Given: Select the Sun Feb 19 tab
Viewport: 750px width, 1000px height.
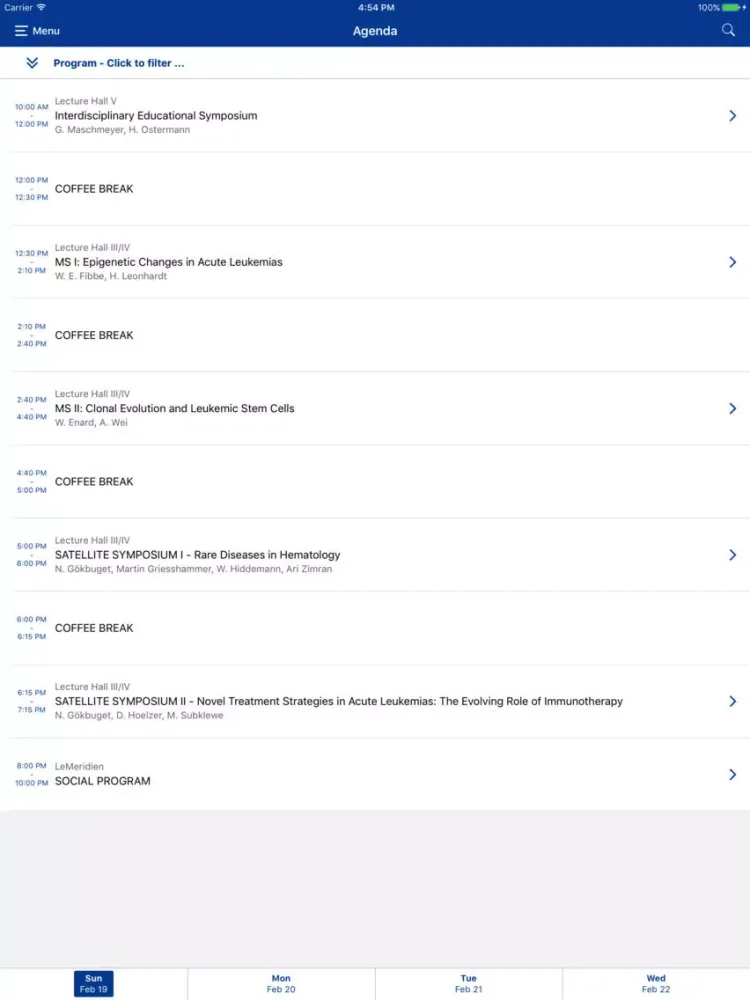Looking at the screenshot, I should 93,984.
